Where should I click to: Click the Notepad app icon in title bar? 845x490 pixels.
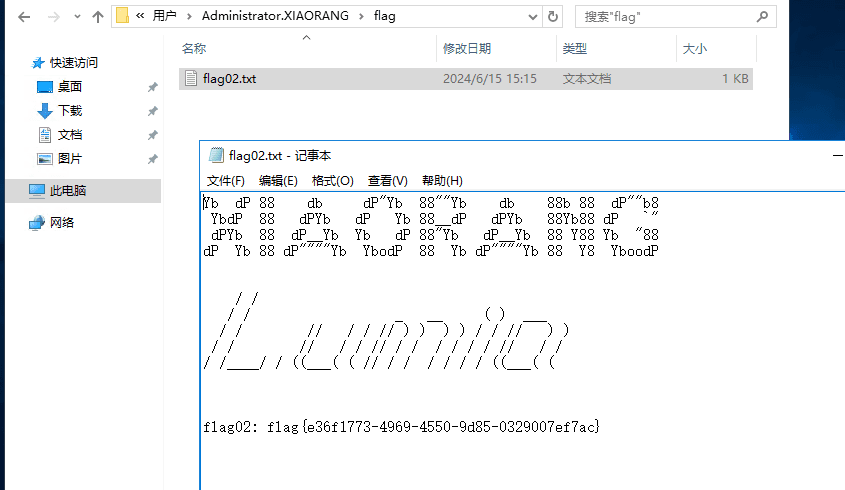(x=216, y=155)
